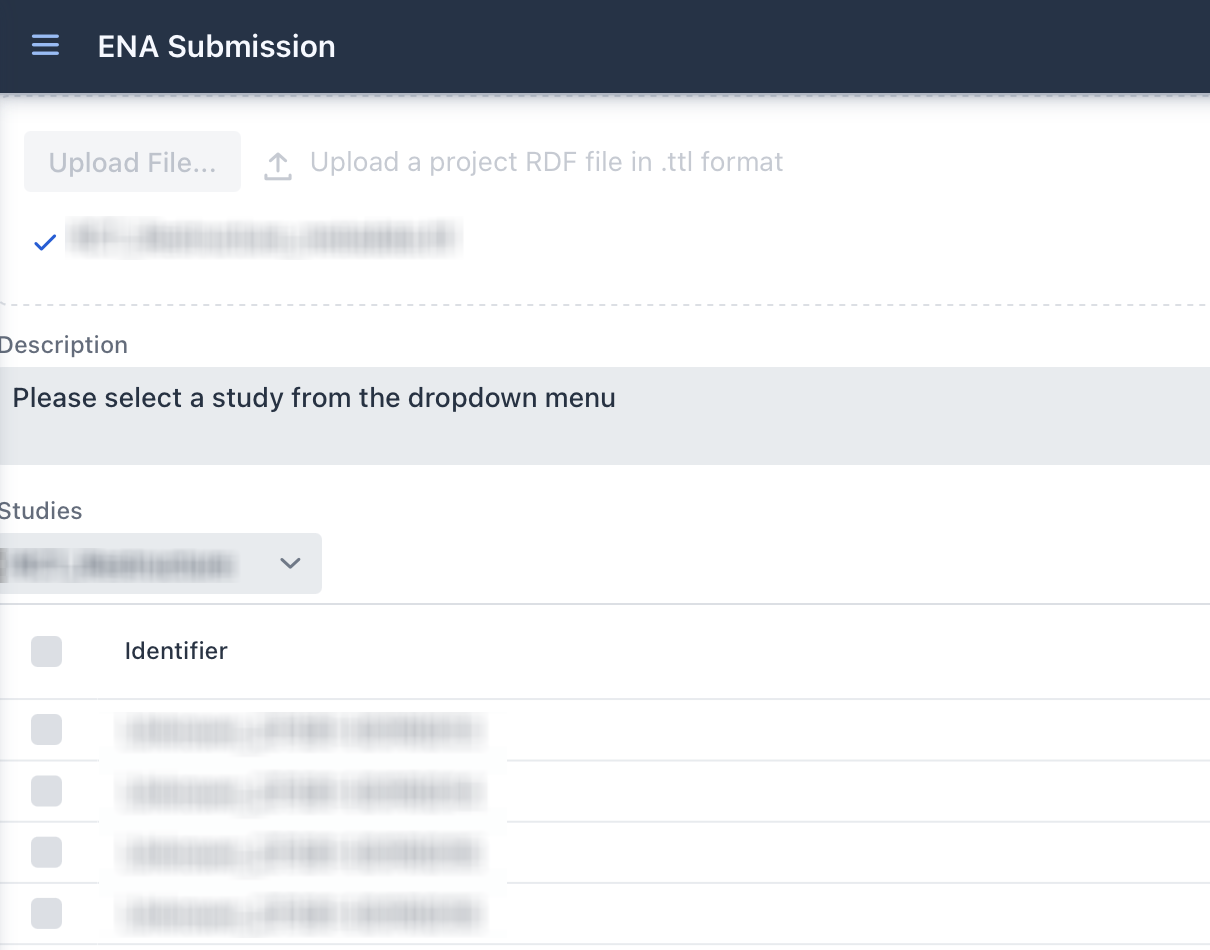Open the hamburger navigation menu
Image resolution: width=1210 pixels, height=950 pixels.
(x=45, y=46)
